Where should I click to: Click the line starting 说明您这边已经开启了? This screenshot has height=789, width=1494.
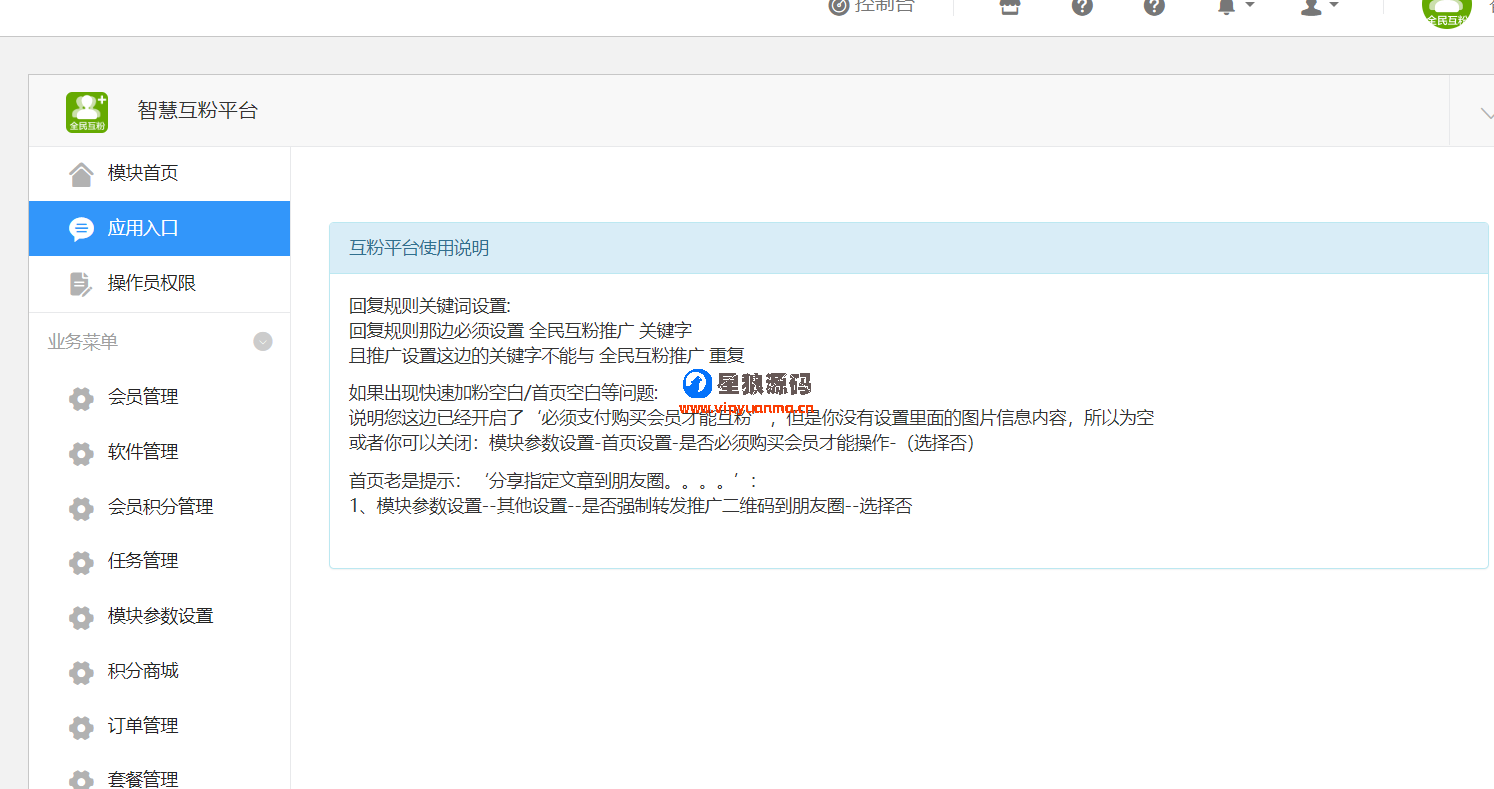coord(751,417)
